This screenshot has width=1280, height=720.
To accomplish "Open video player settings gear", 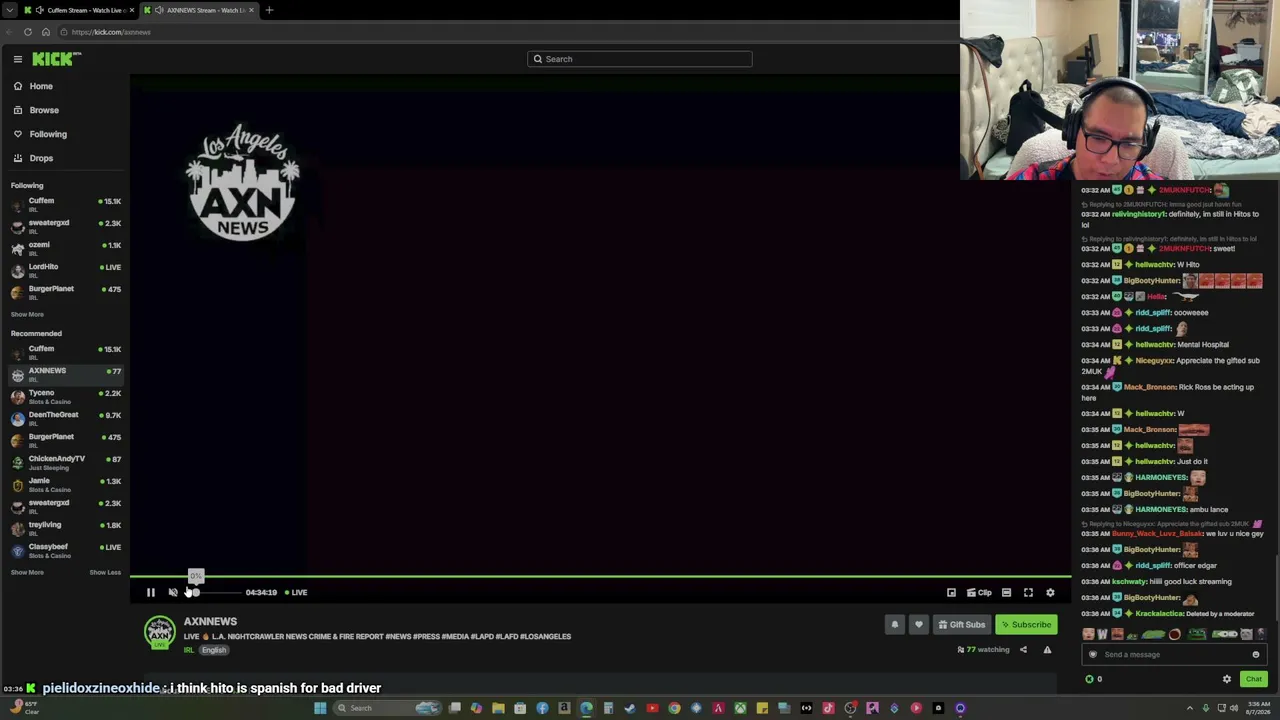I will click(1050, 592).
